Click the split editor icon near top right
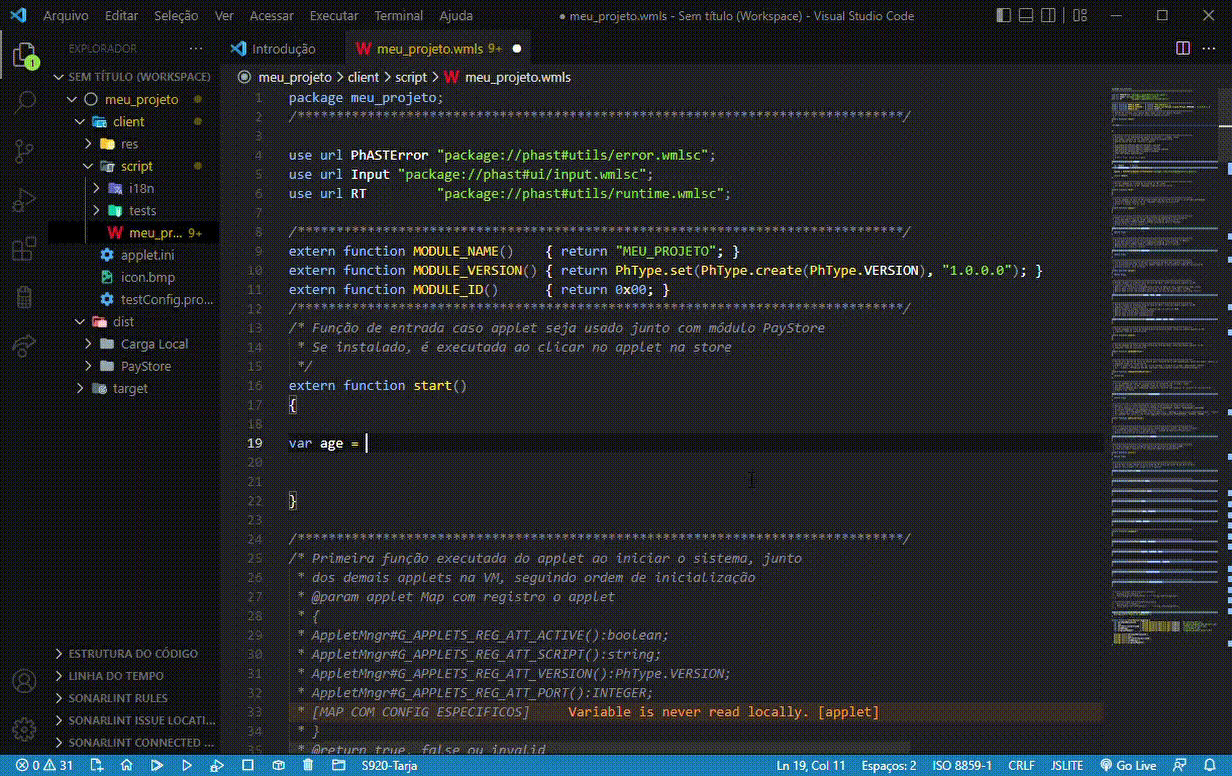This screenshot has width=1232, height=776. pyautogui.click(x=1184, y=47)
